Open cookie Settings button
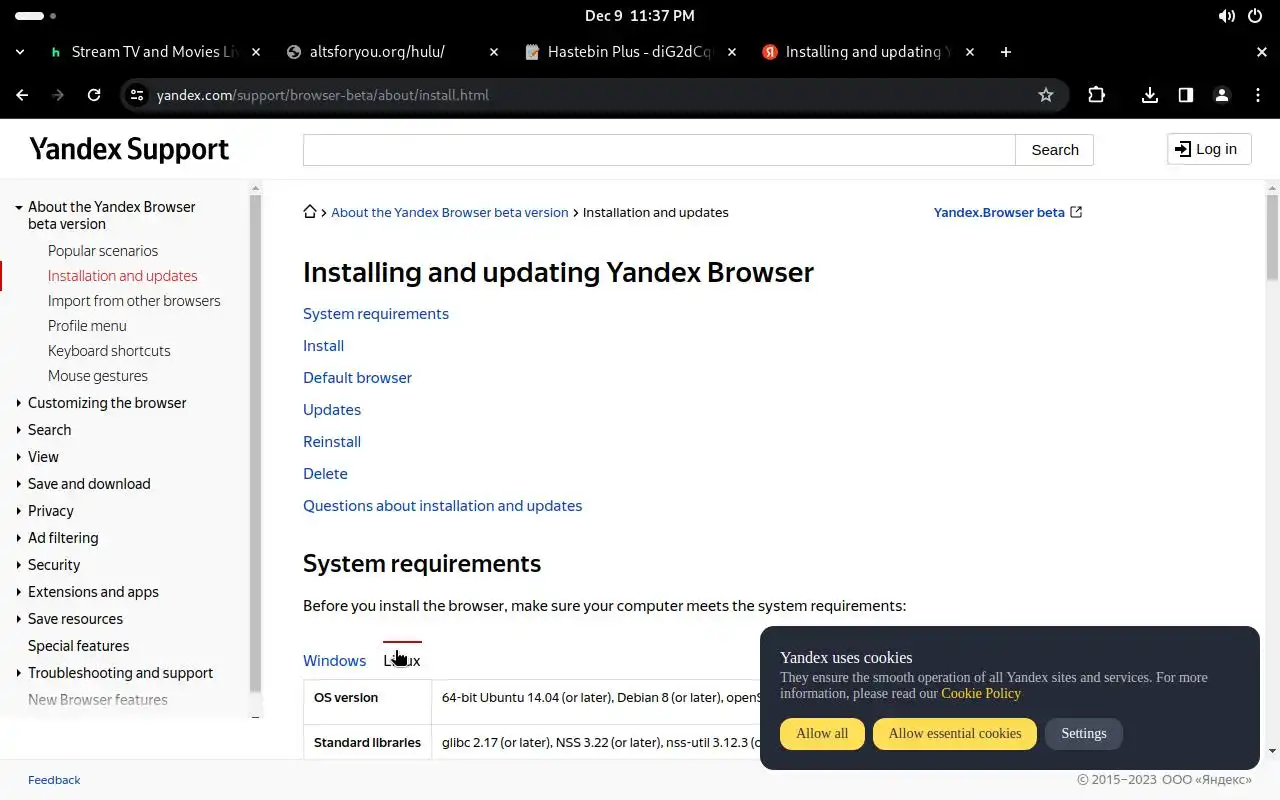1280x800 pixels. 1084,733
